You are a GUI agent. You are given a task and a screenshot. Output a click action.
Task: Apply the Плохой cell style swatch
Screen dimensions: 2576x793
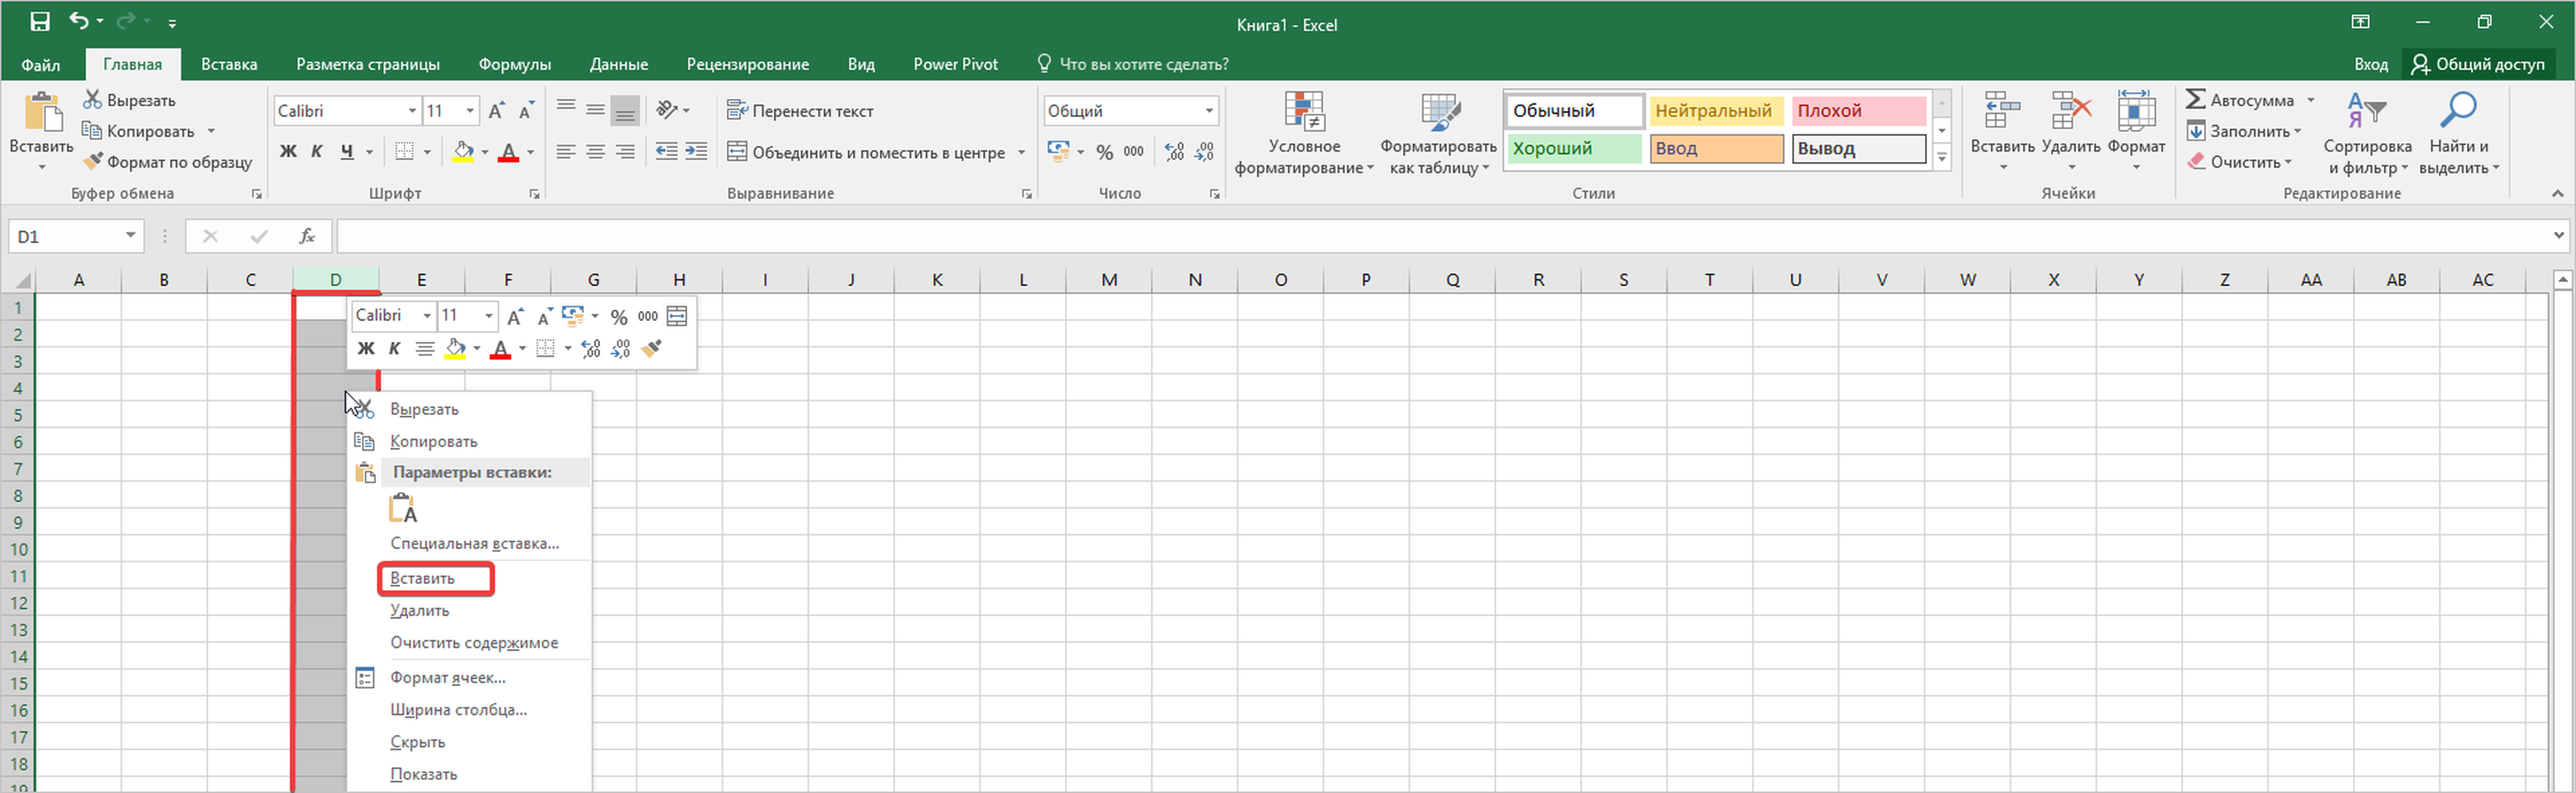[x=1858, y=111]
